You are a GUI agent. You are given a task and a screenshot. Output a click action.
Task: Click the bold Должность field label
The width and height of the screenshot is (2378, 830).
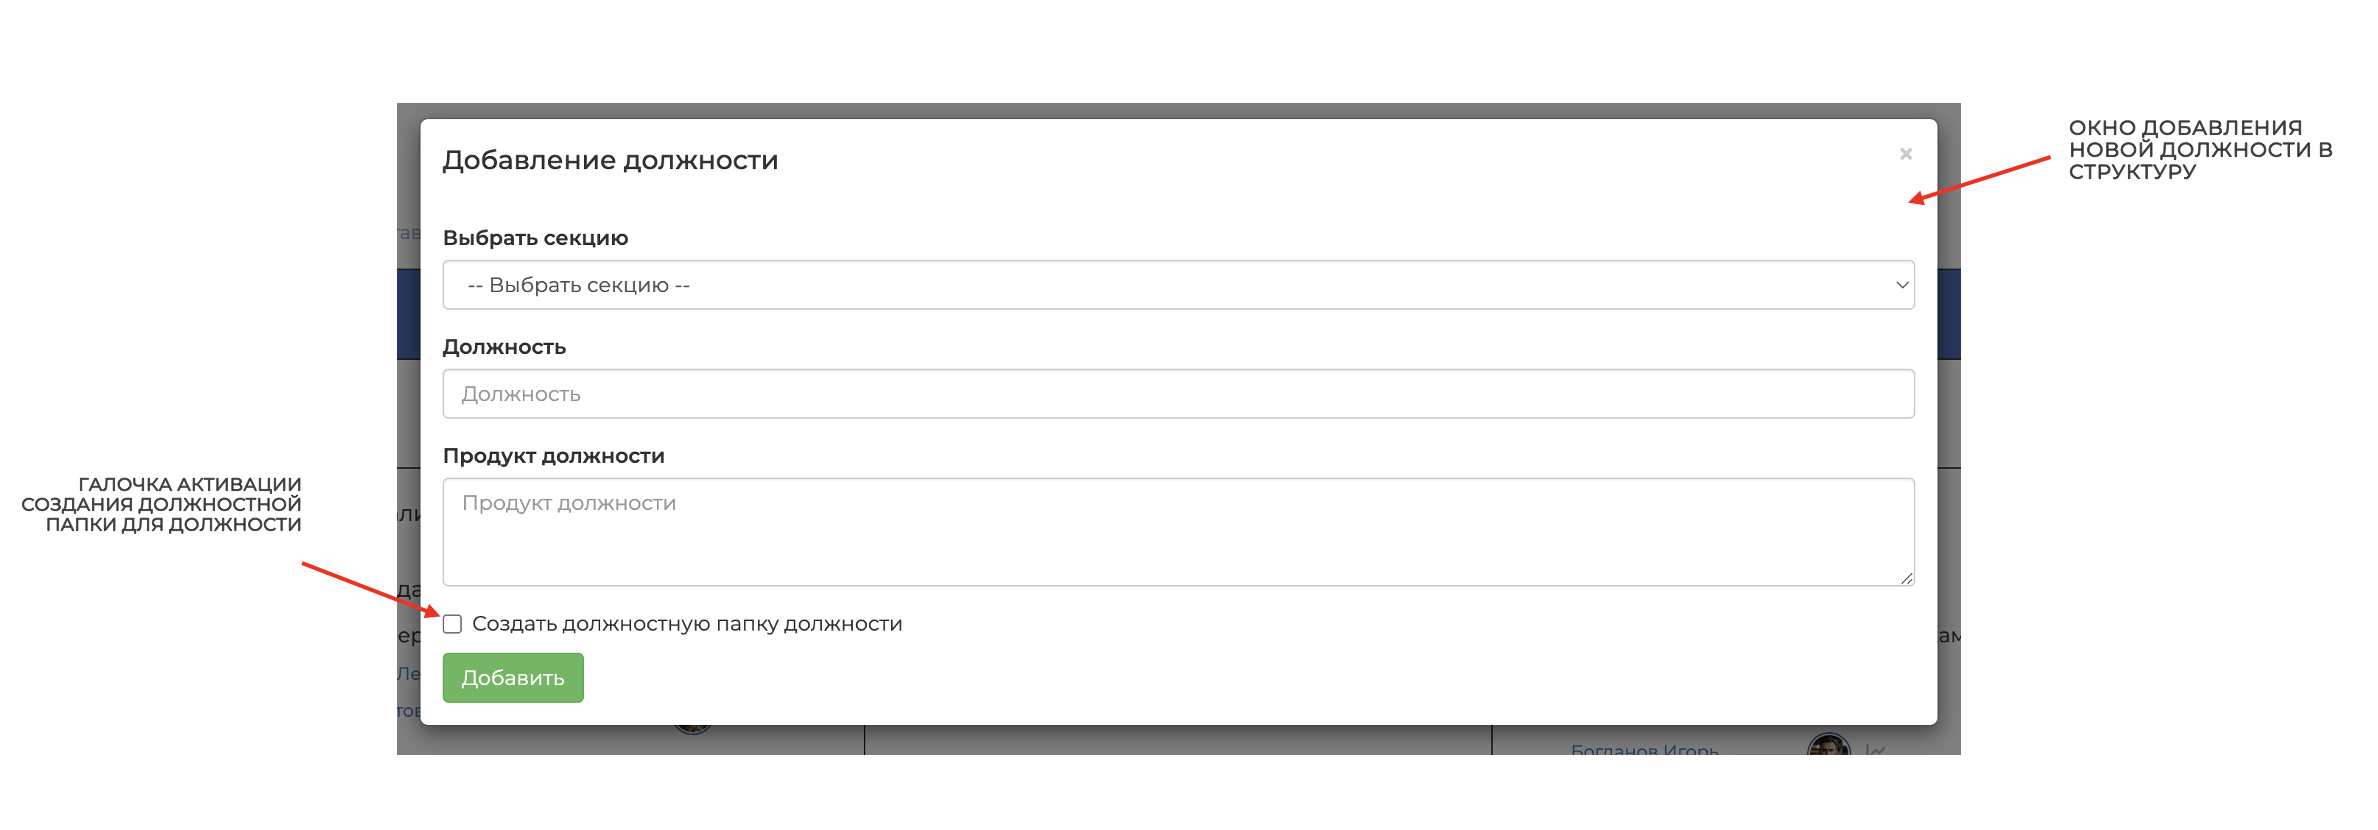(x=504, y=347)
